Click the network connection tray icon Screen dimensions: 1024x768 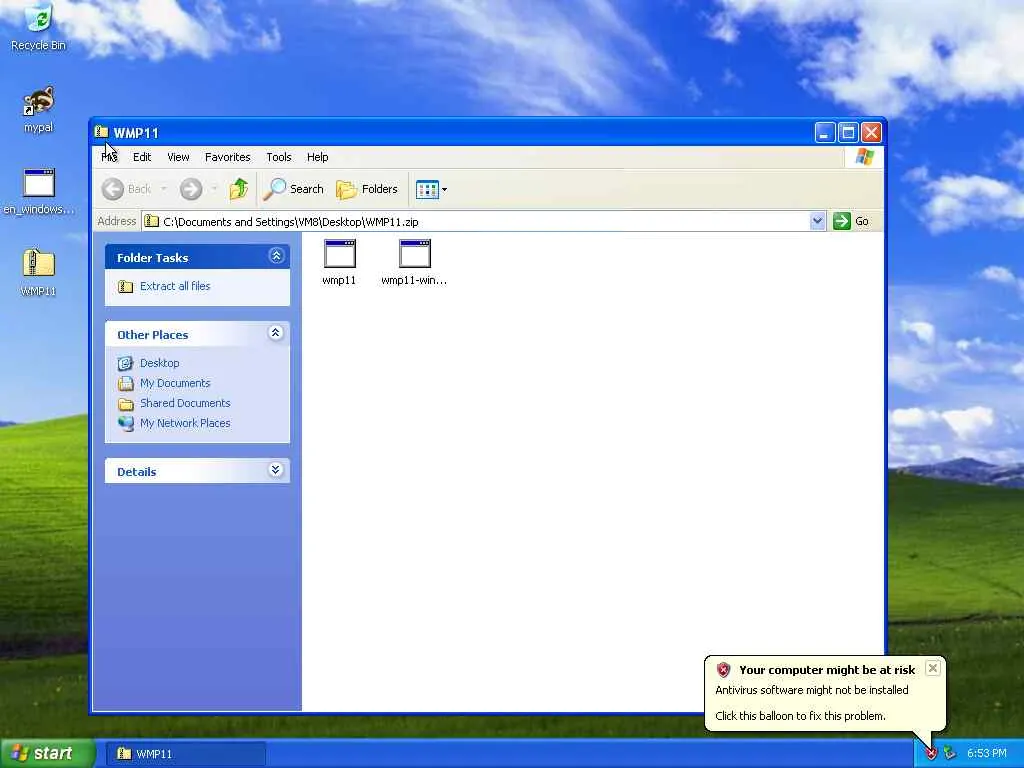[x=950, y=754]
